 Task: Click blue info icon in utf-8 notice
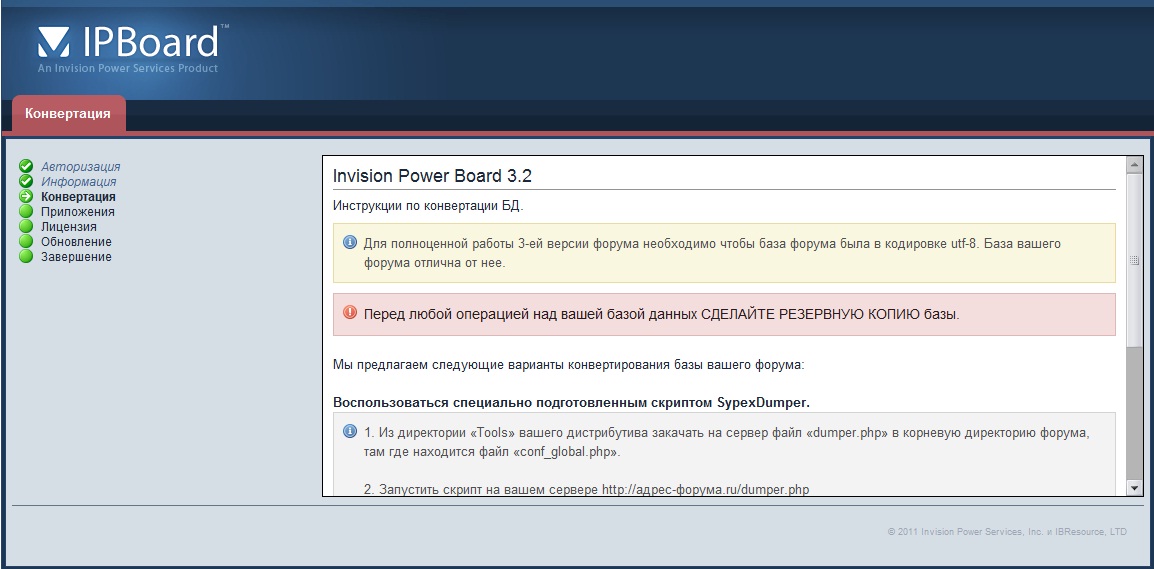click(350, 243)
